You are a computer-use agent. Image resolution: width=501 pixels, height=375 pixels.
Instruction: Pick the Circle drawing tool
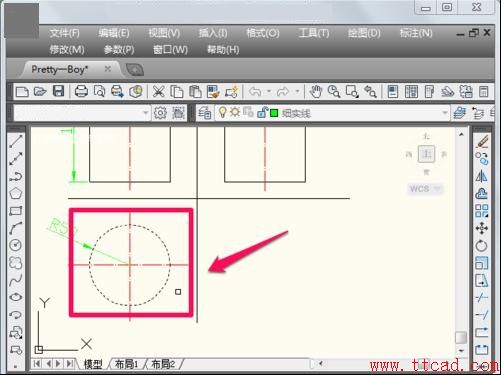[16, 245]
